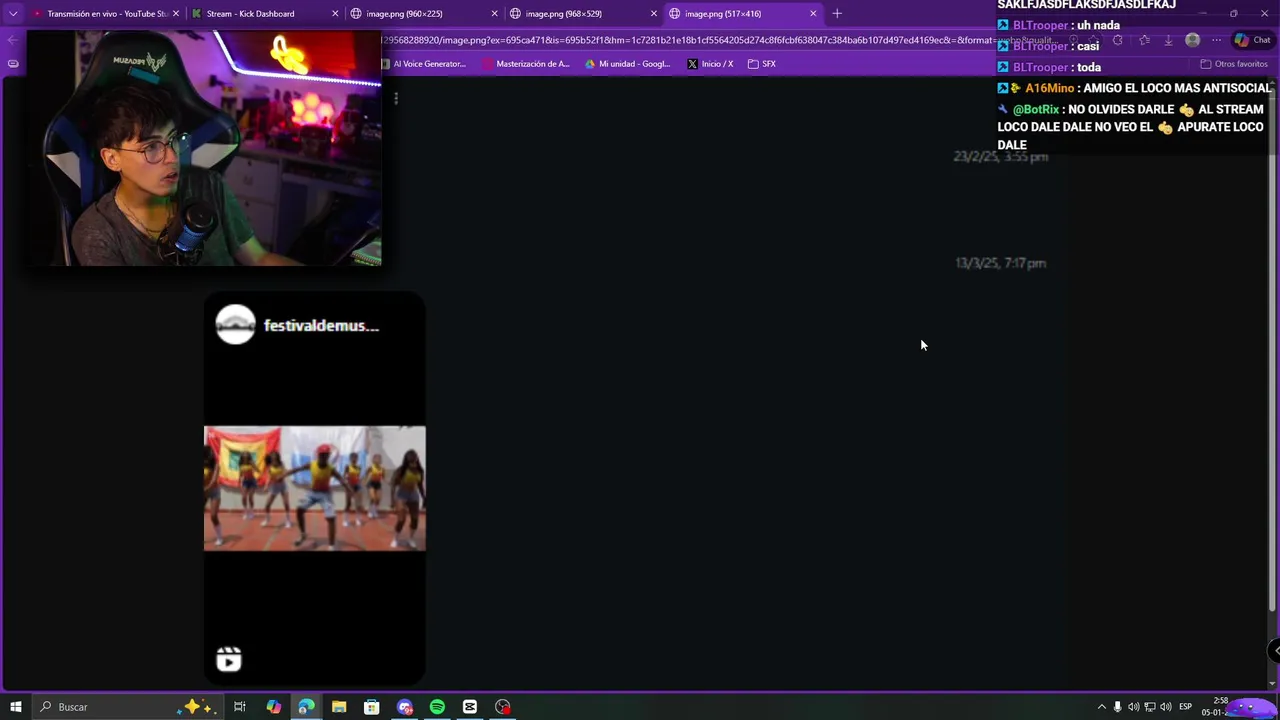Open Discord from the taskbar

pos(405,707)
